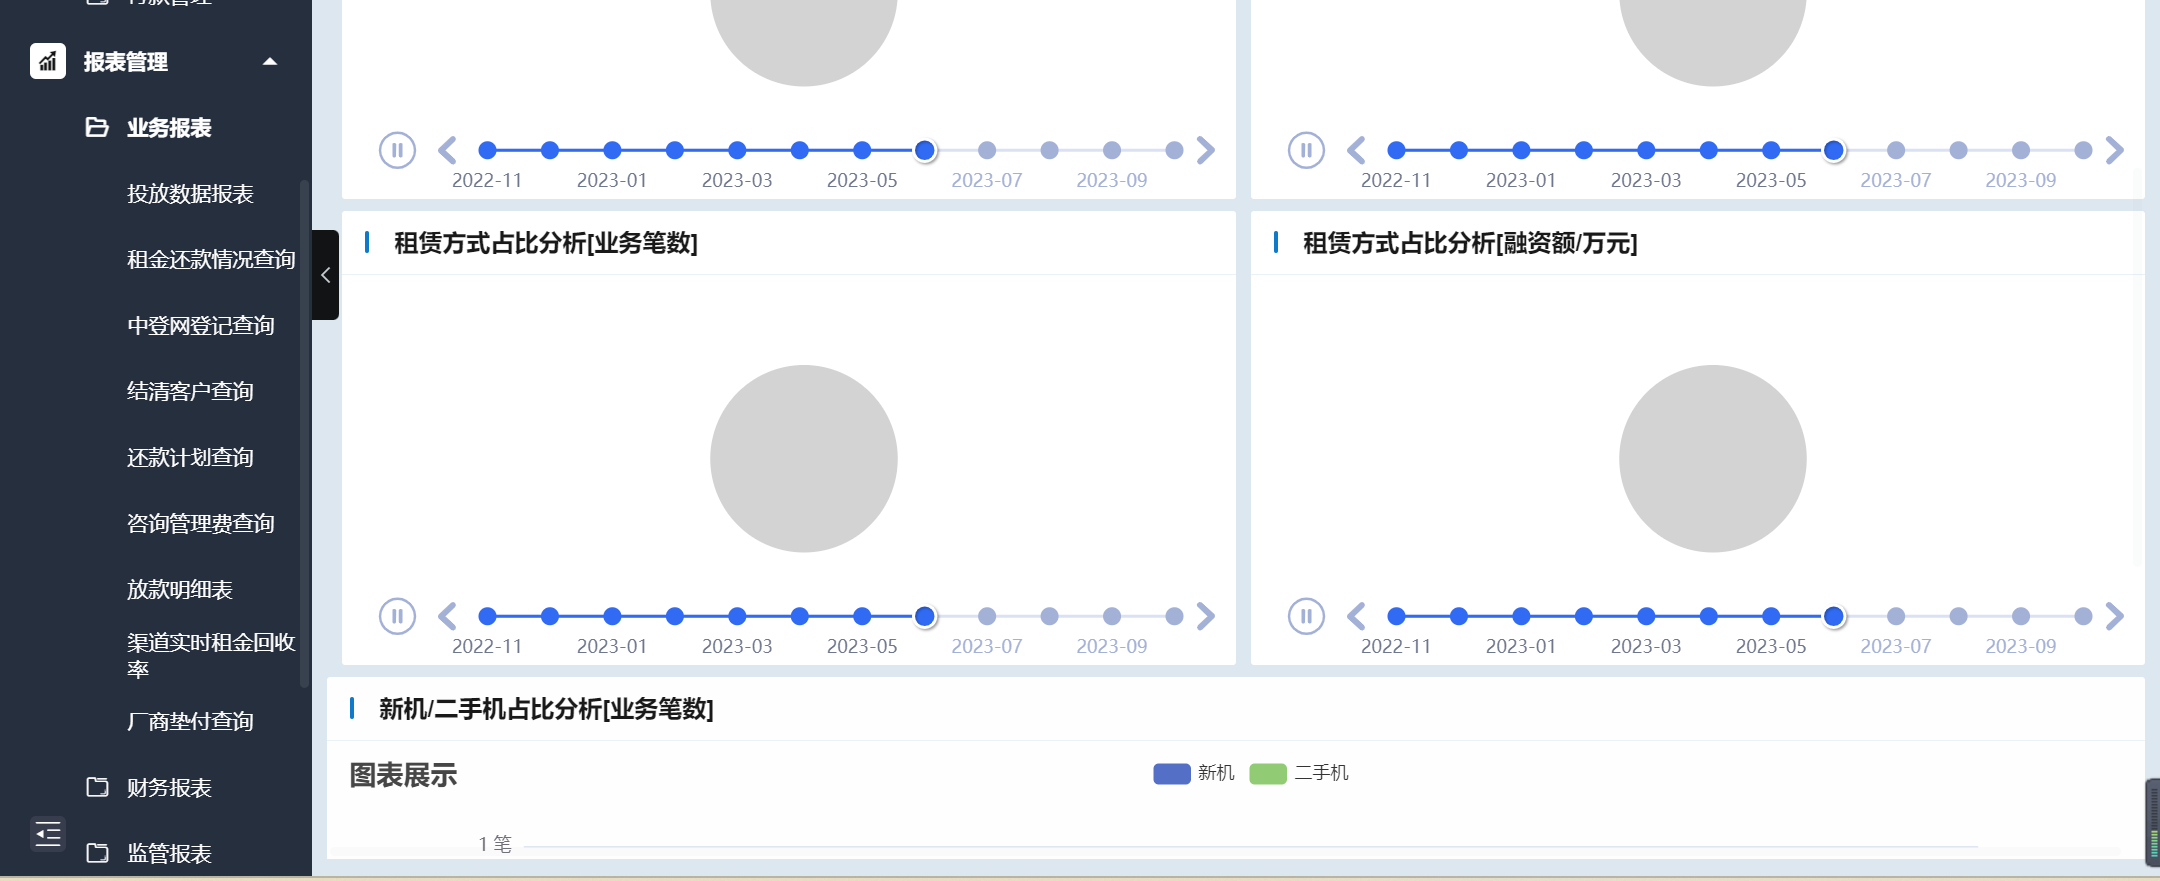Image resolution: width=2160 pixels, height=881 pixels.
Task: Open 投放数据报表 report
Action: tap(190, 193)
